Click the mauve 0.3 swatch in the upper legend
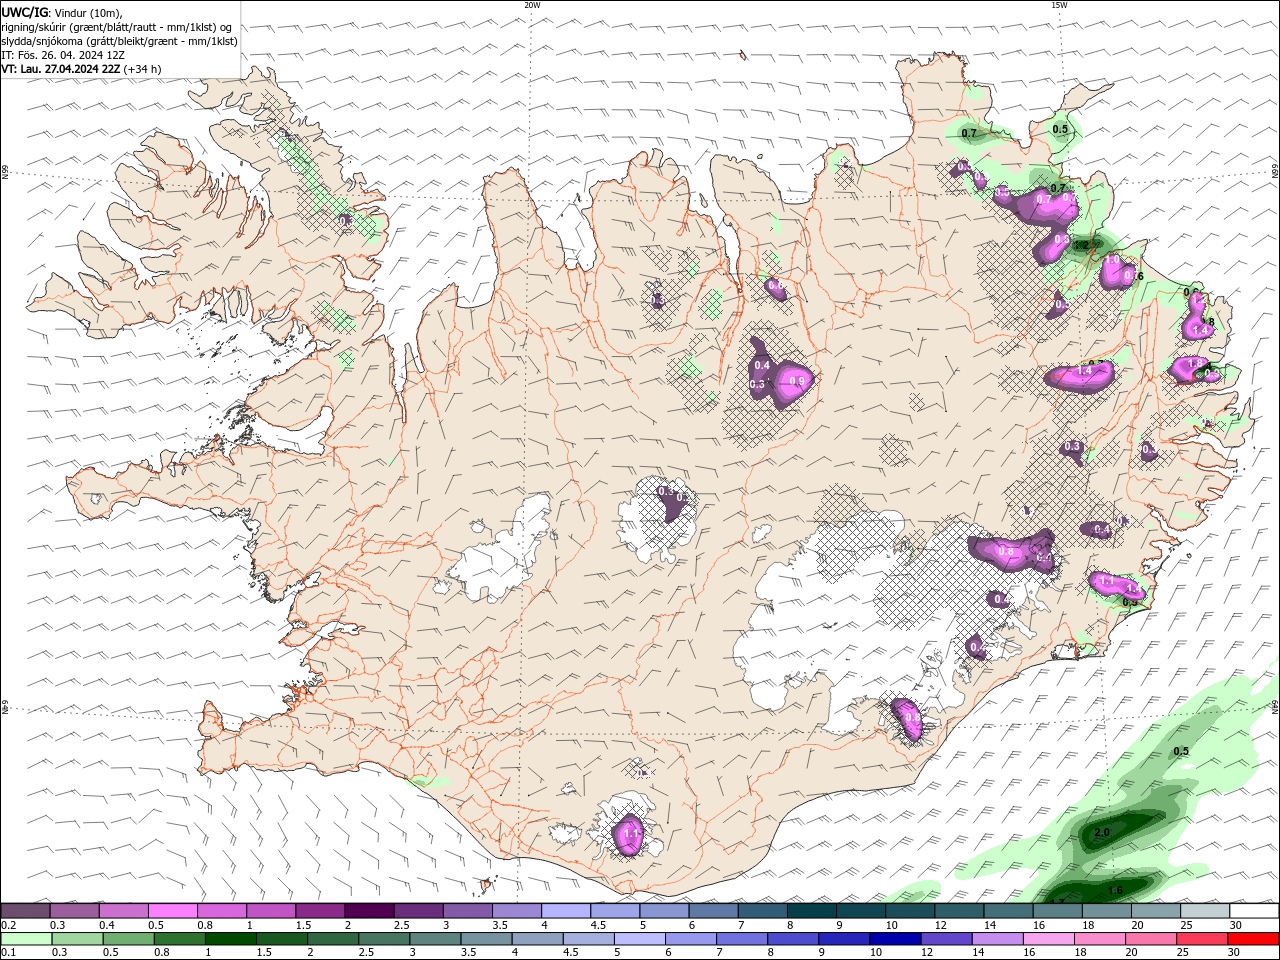Image resolution: width=1280 pixels, height=960 pixels. click(74, 911)
